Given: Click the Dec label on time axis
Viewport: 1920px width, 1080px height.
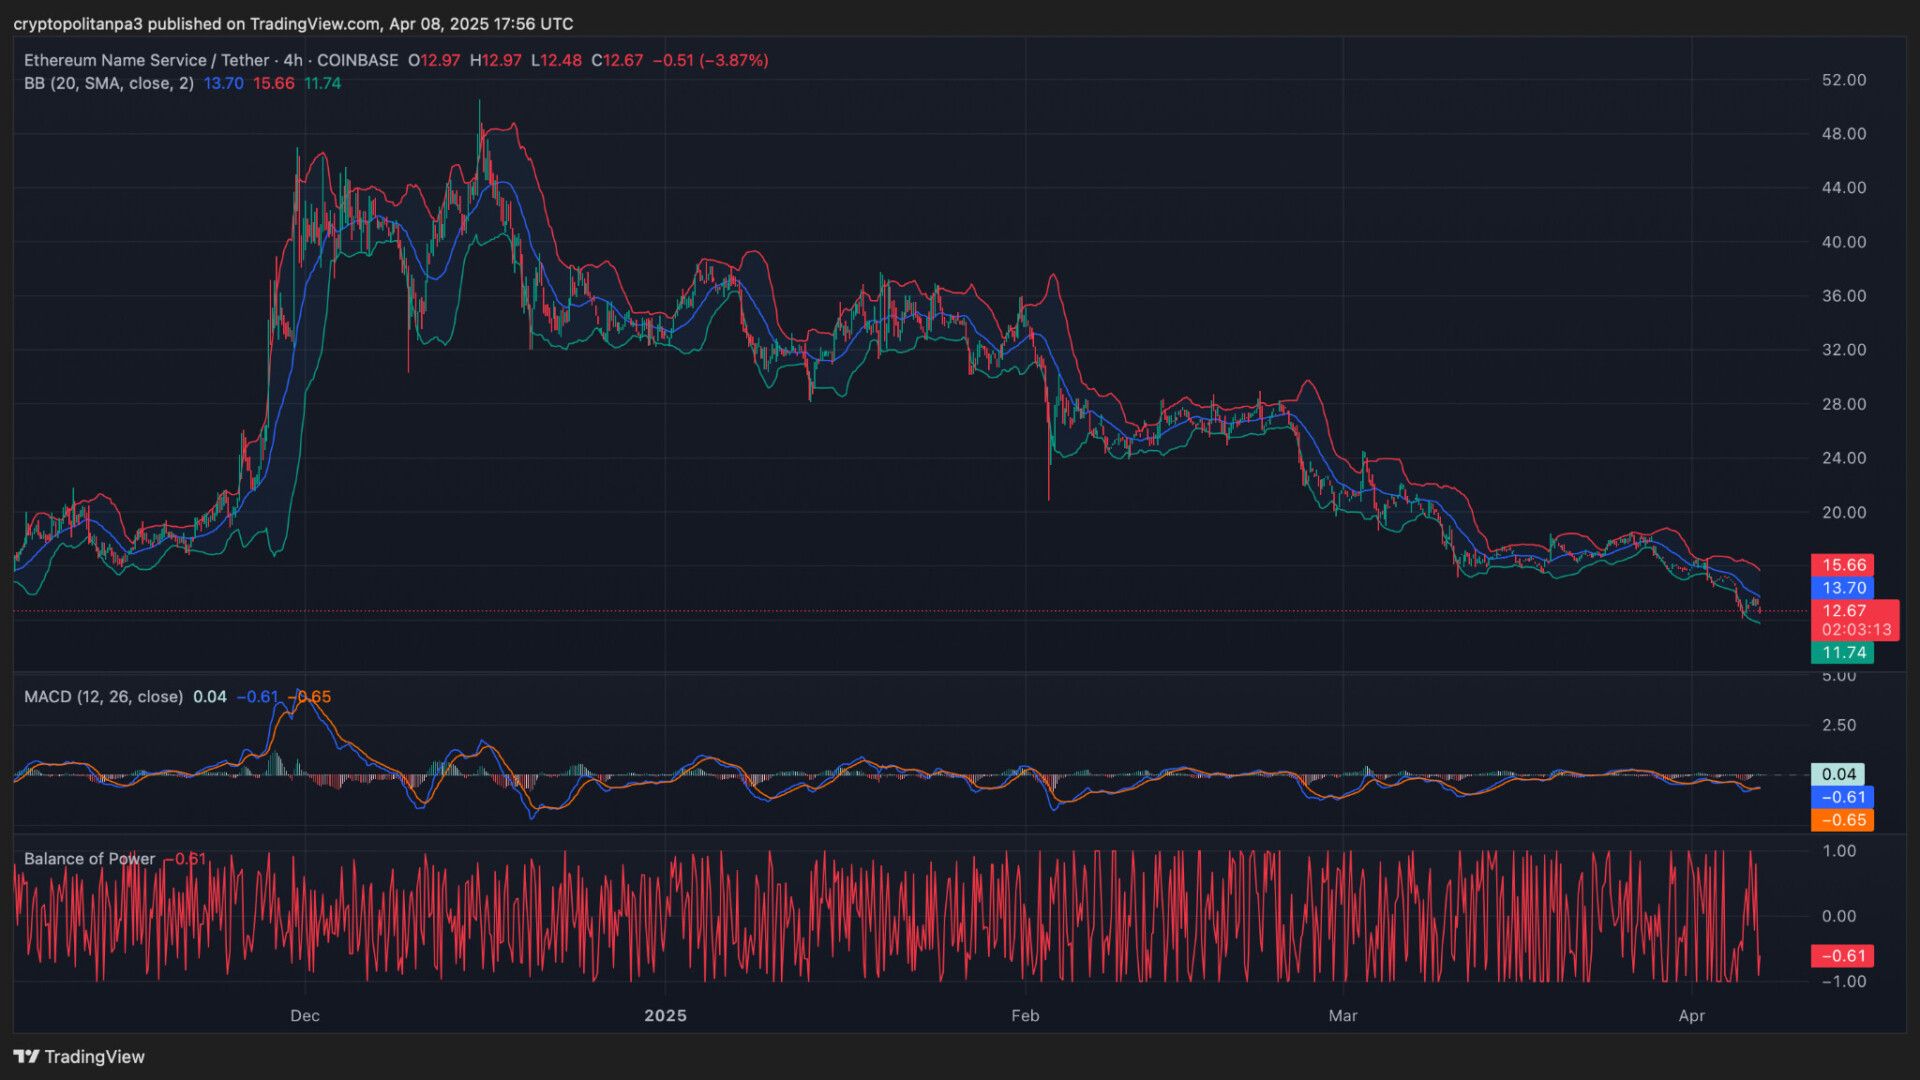Looking at the screenshot, I should [305, 1016].
